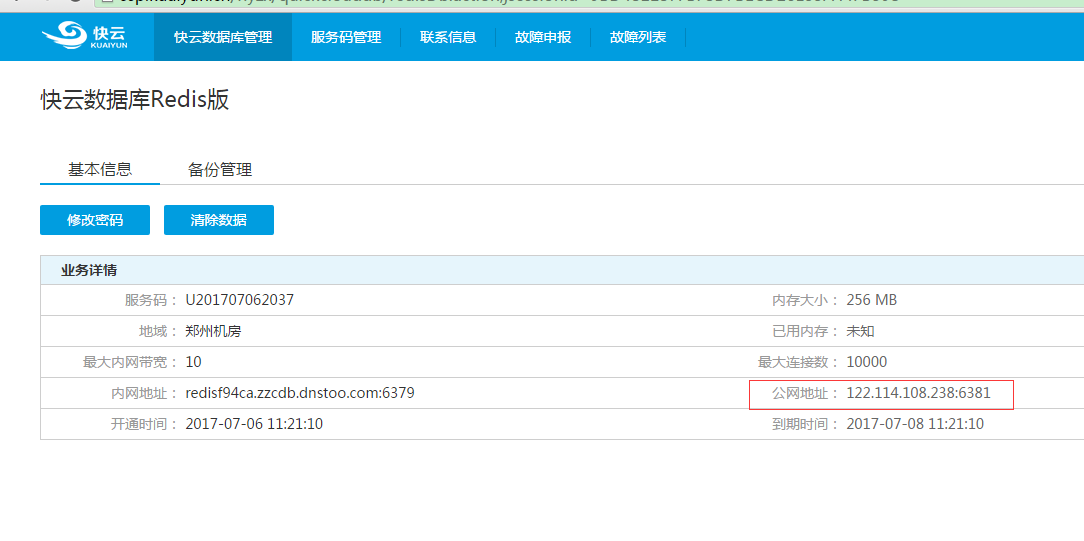Switch to the 基本信息 tab

[100, 169]
